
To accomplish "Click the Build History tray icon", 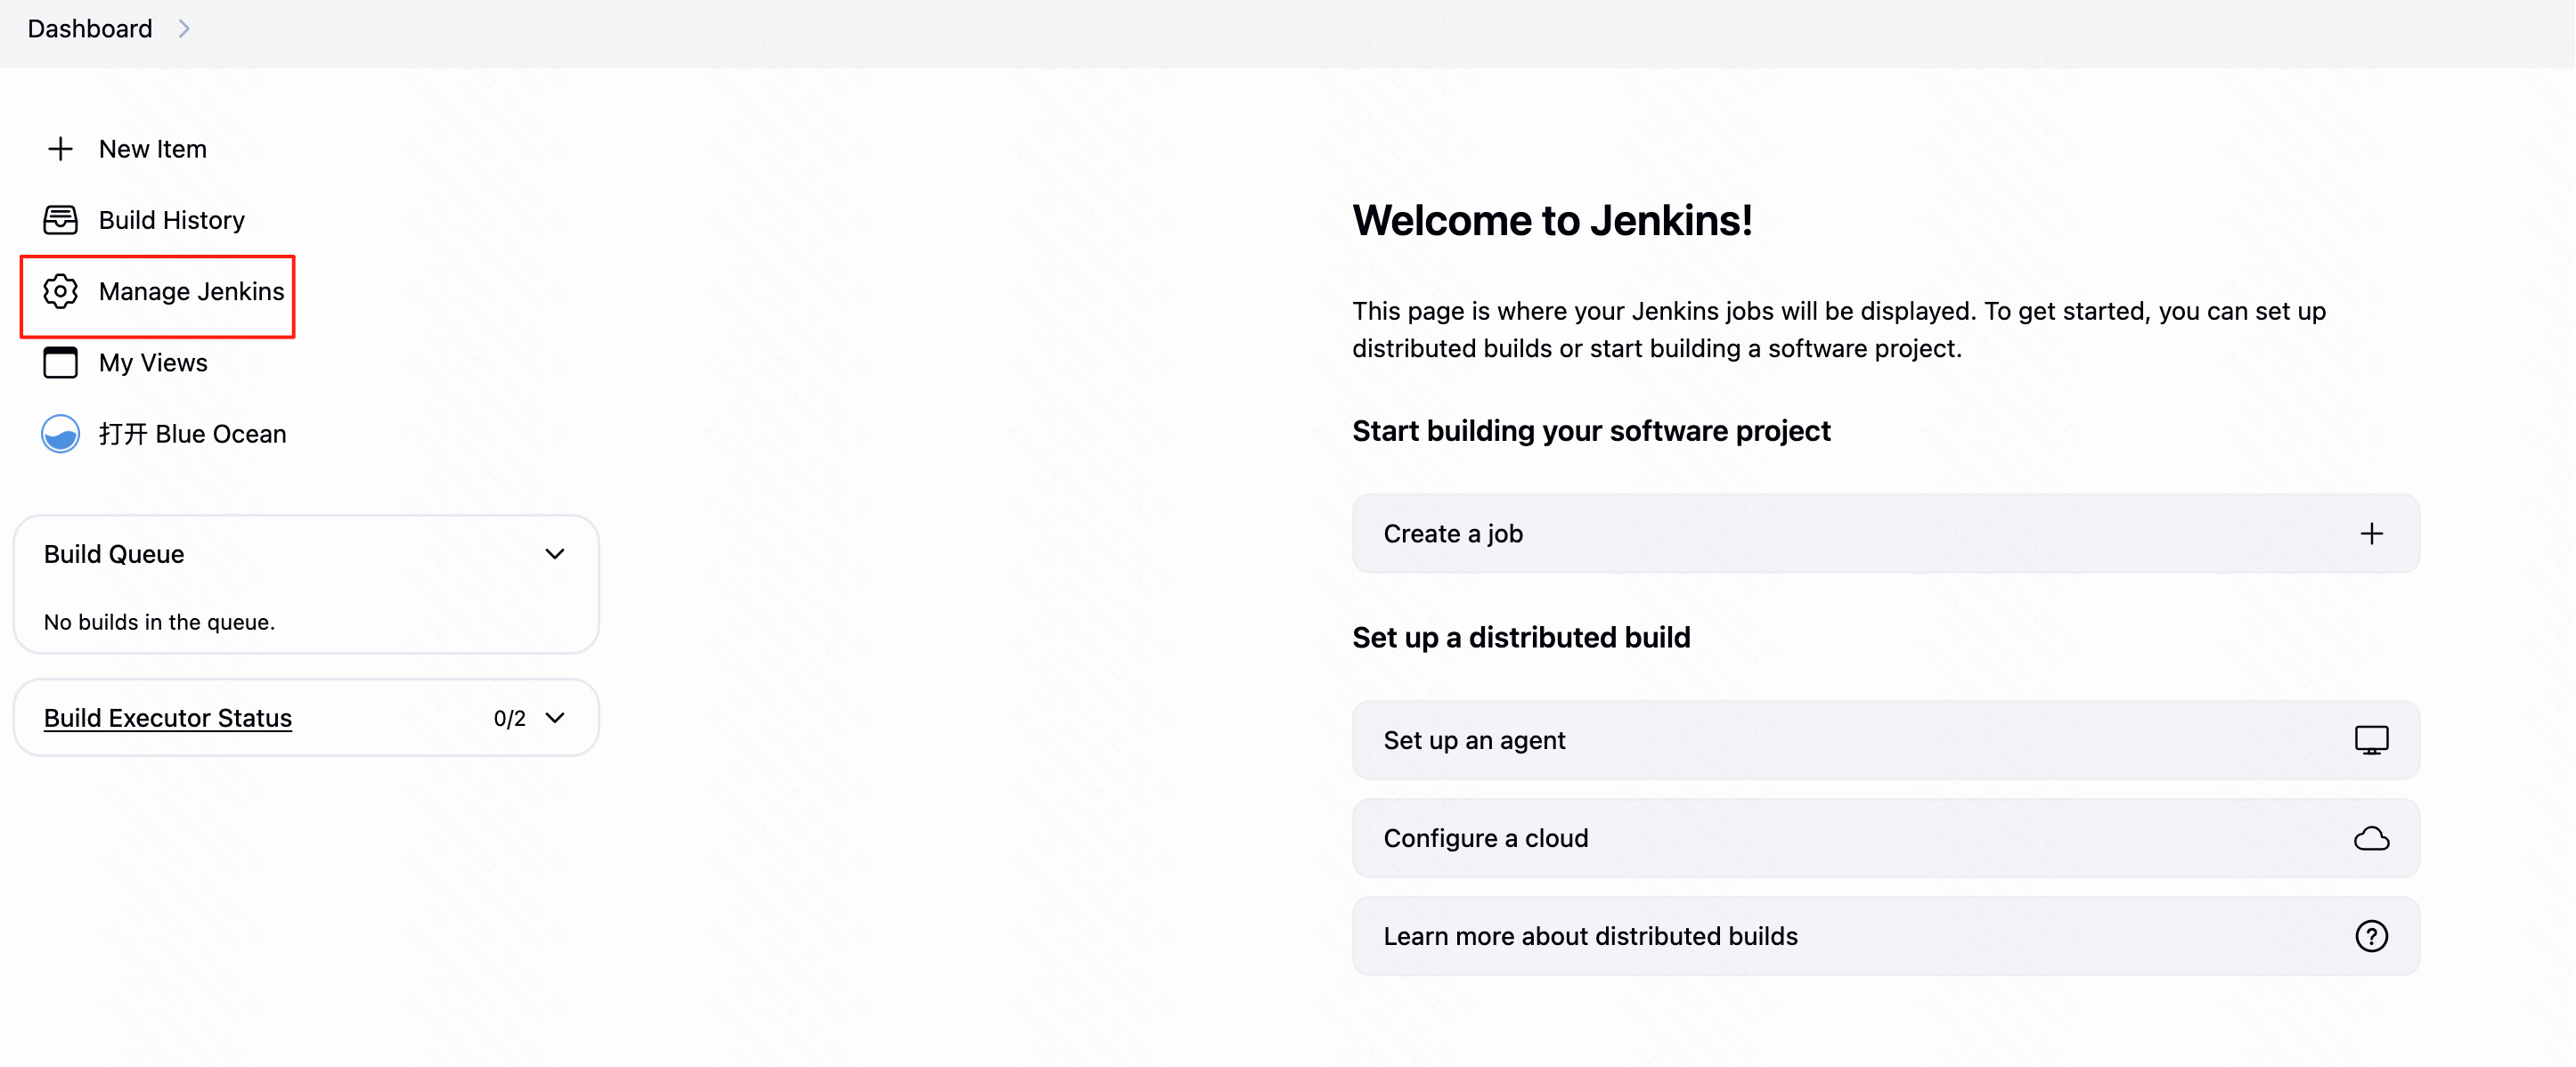I will [x=60, y=220].
